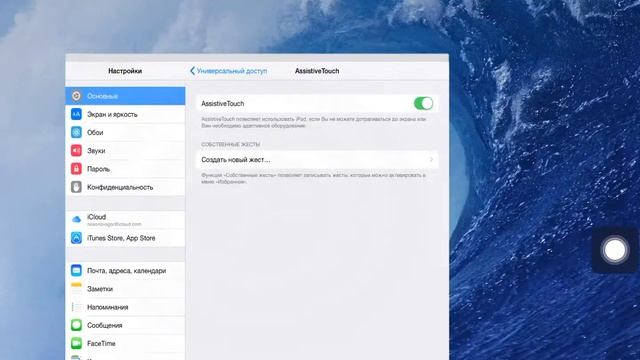Tap Создать новый жест… to create gesture
Viewport: 640px width, 360px height.
(317, 160)
